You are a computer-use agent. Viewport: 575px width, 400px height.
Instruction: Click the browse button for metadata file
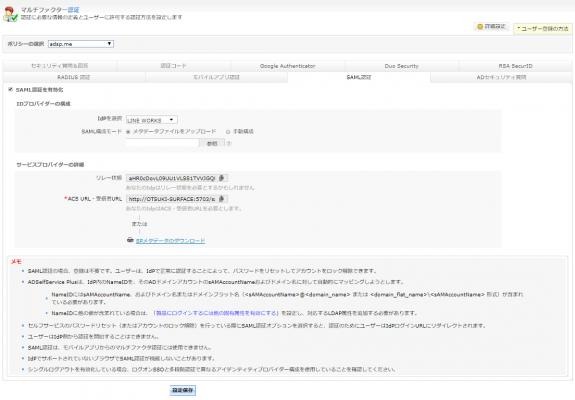(212, 143)
